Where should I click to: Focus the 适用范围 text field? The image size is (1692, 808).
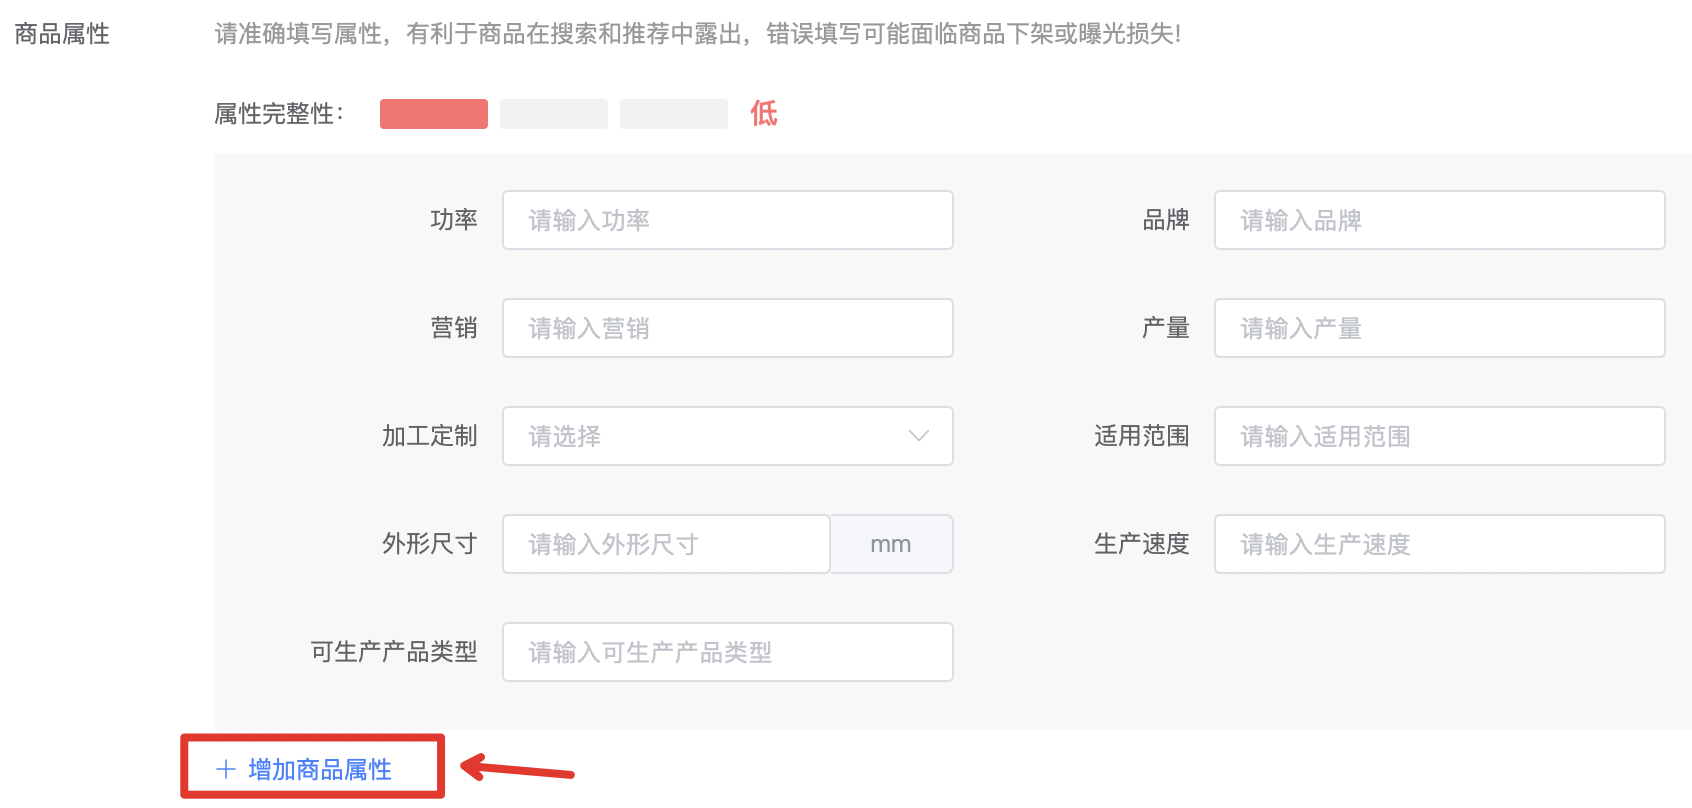pyautogui.click(x=1438, y=436)
